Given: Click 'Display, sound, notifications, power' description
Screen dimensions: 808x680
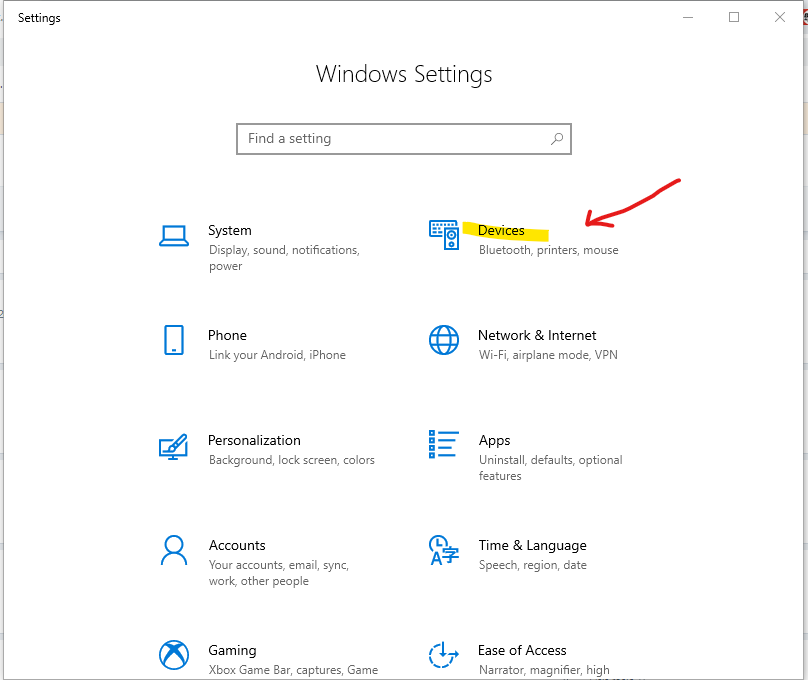Looking at the screenshot, I should (x=284, y=258).
